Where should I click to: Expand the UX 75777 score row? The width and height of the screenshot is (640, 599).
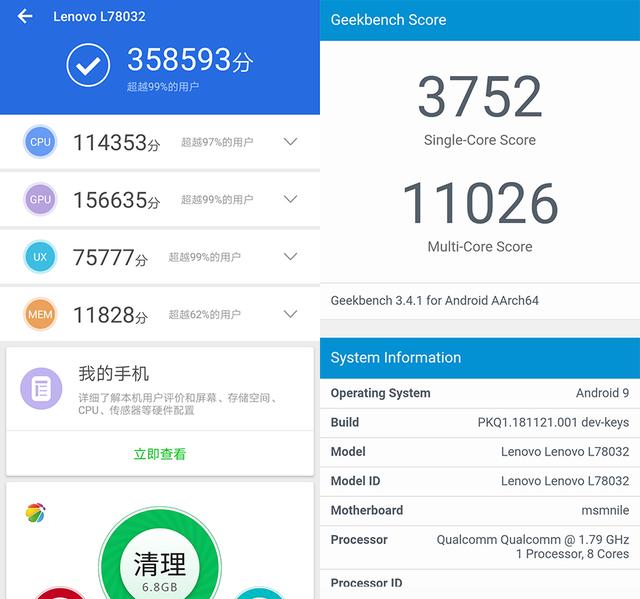(290, 257)
